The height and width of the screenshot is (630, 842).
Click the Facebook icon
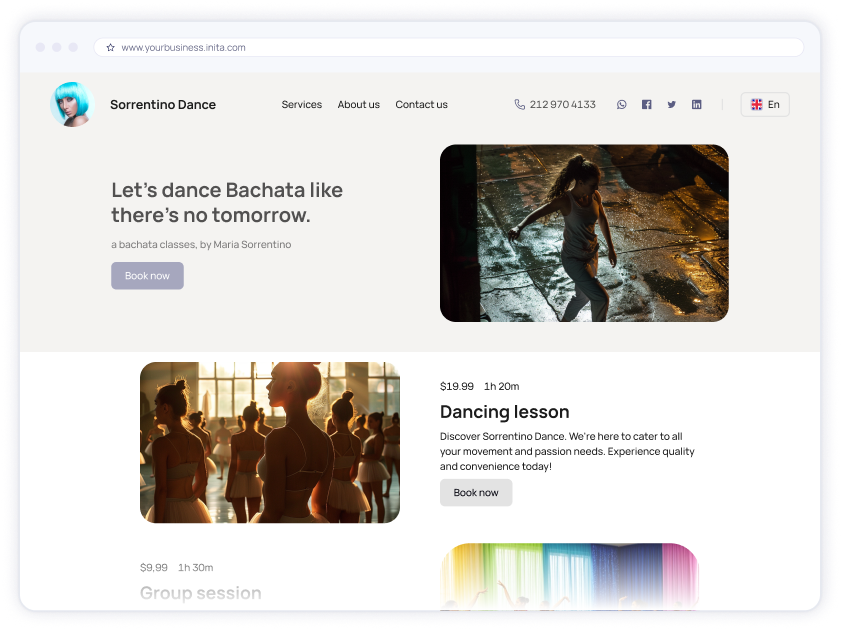coord(646,104)
